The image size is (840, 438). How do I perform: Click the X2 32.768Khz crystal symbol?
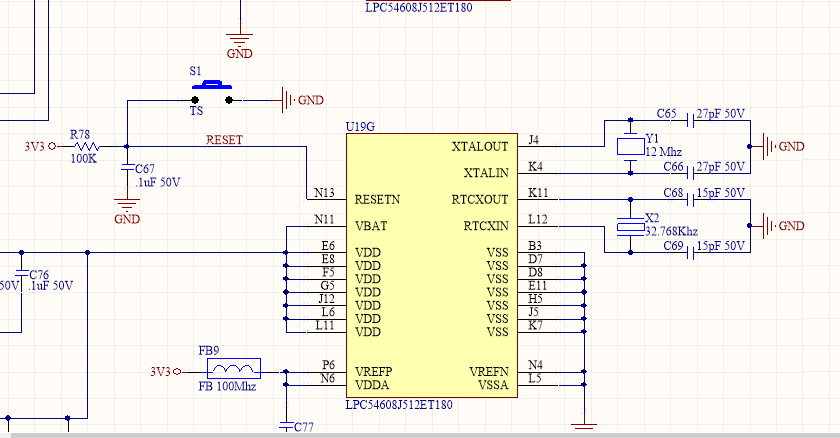click(631, 226)
